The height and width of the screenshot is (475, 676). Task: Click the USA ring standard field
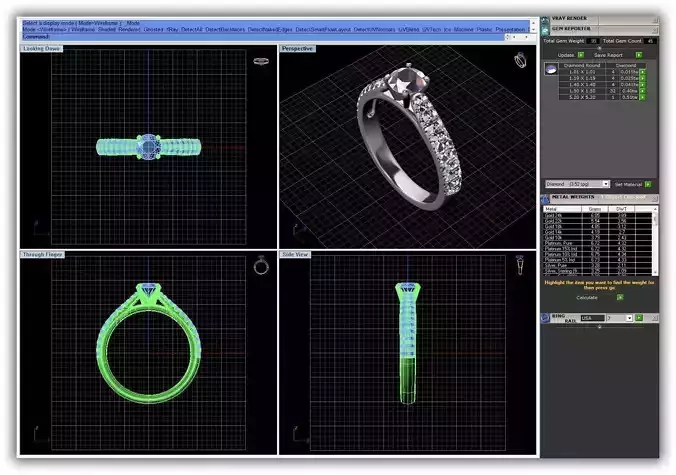(593, 318)
